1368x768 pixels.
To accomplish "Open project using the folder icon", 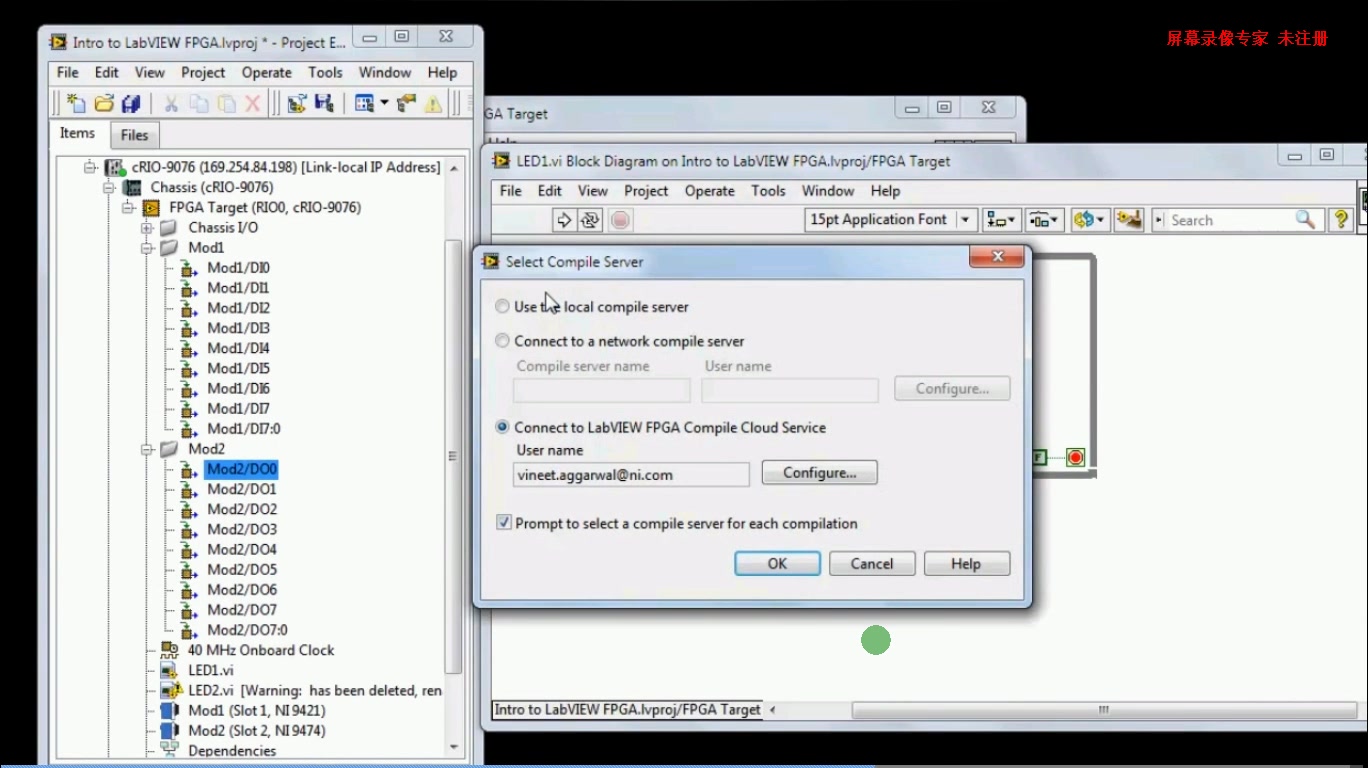I will click(x=104, y=103).
